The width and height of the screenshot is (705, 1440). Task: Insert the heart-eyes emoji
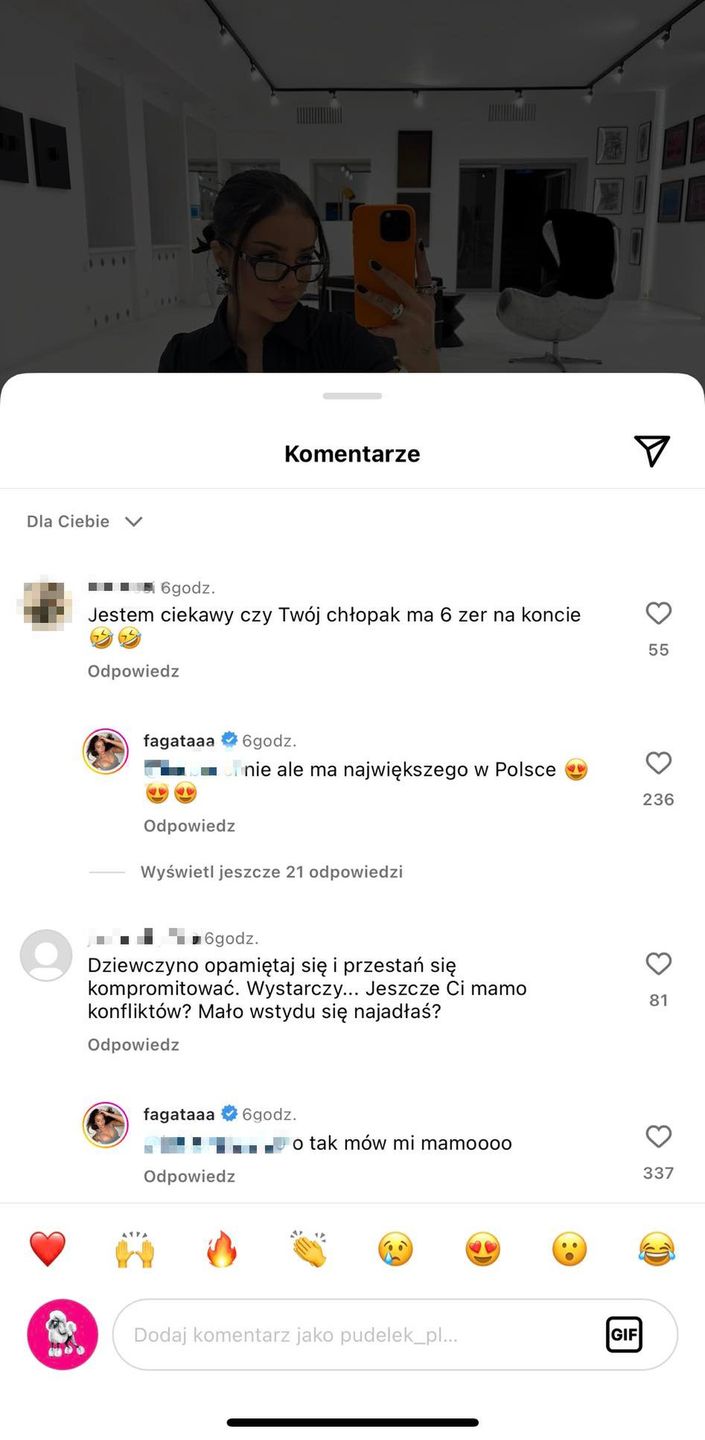[483, 1249]
